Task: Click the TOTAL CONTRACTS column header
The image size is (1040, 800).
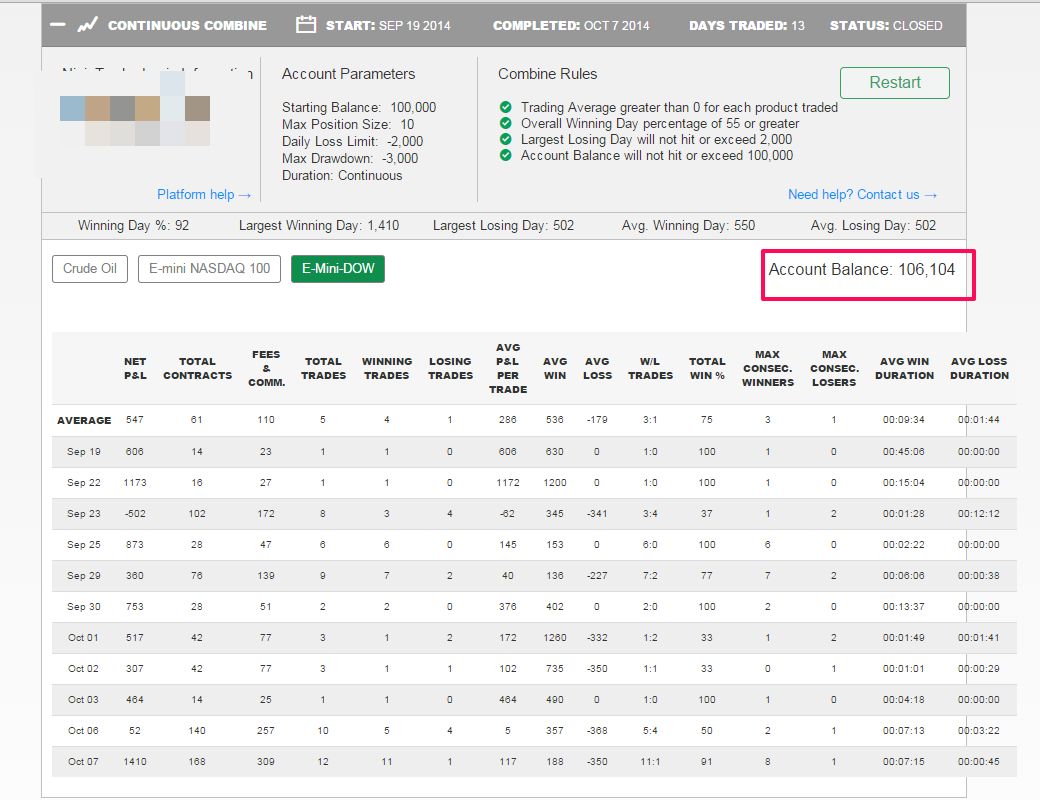Action: (x=198, y=368)
